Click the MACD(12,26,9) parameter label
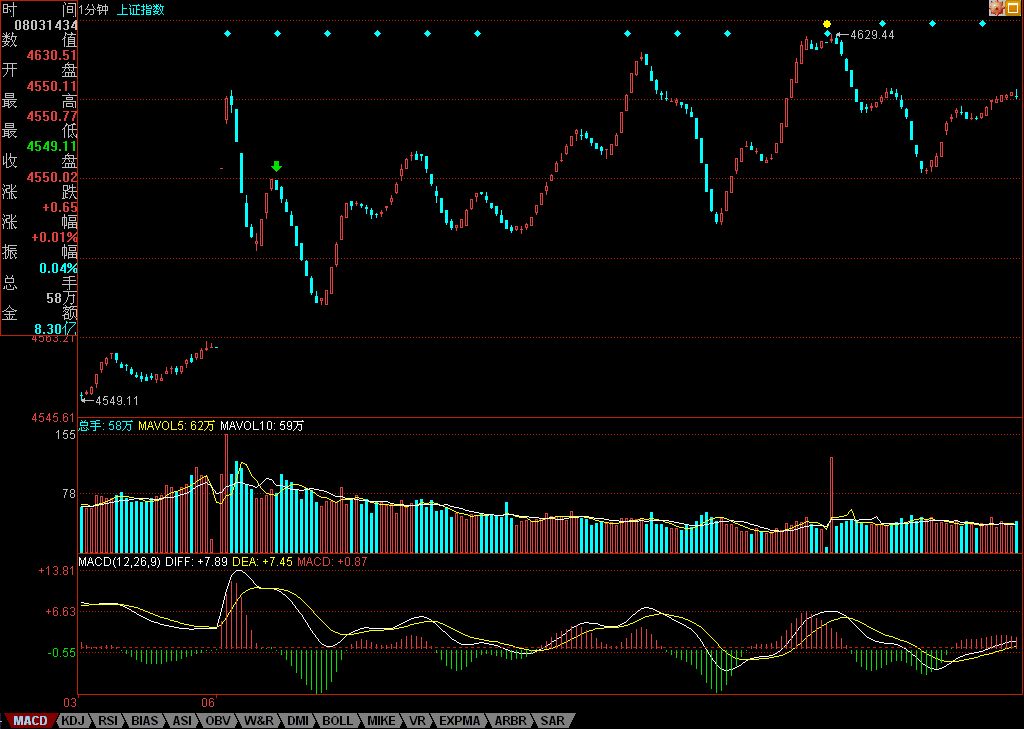1024x729 pixels. click(x=120, y=562)
